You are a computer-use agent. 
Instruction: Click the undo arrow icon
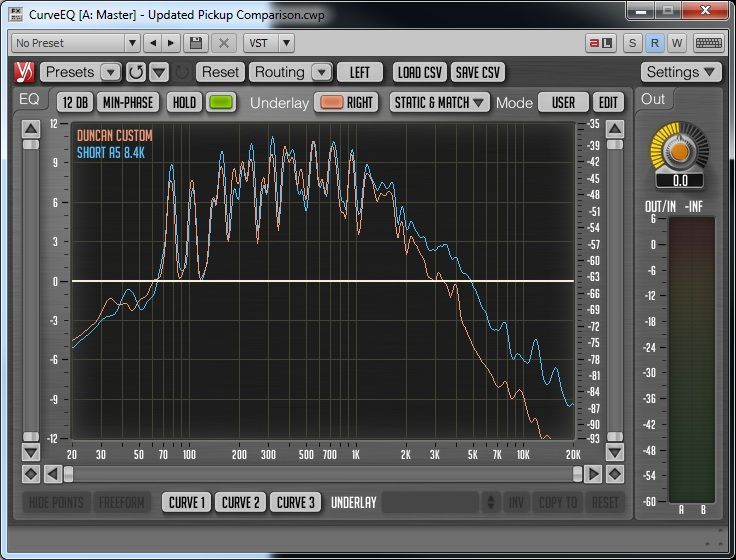[x=136, y=72]
